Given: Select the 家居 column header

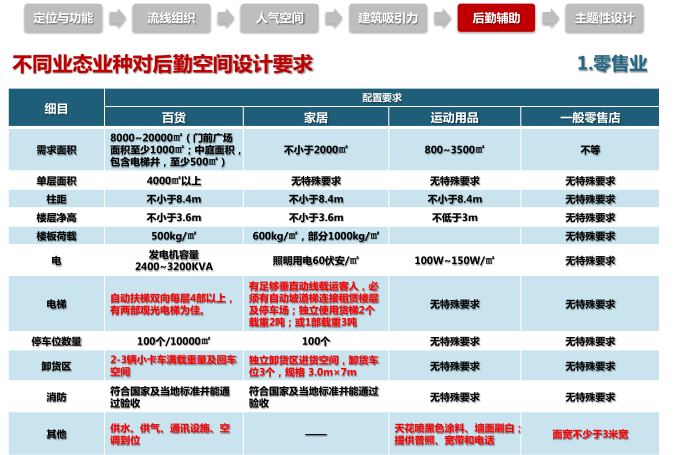Looking at the screenshot, I should tap(315, 117).
